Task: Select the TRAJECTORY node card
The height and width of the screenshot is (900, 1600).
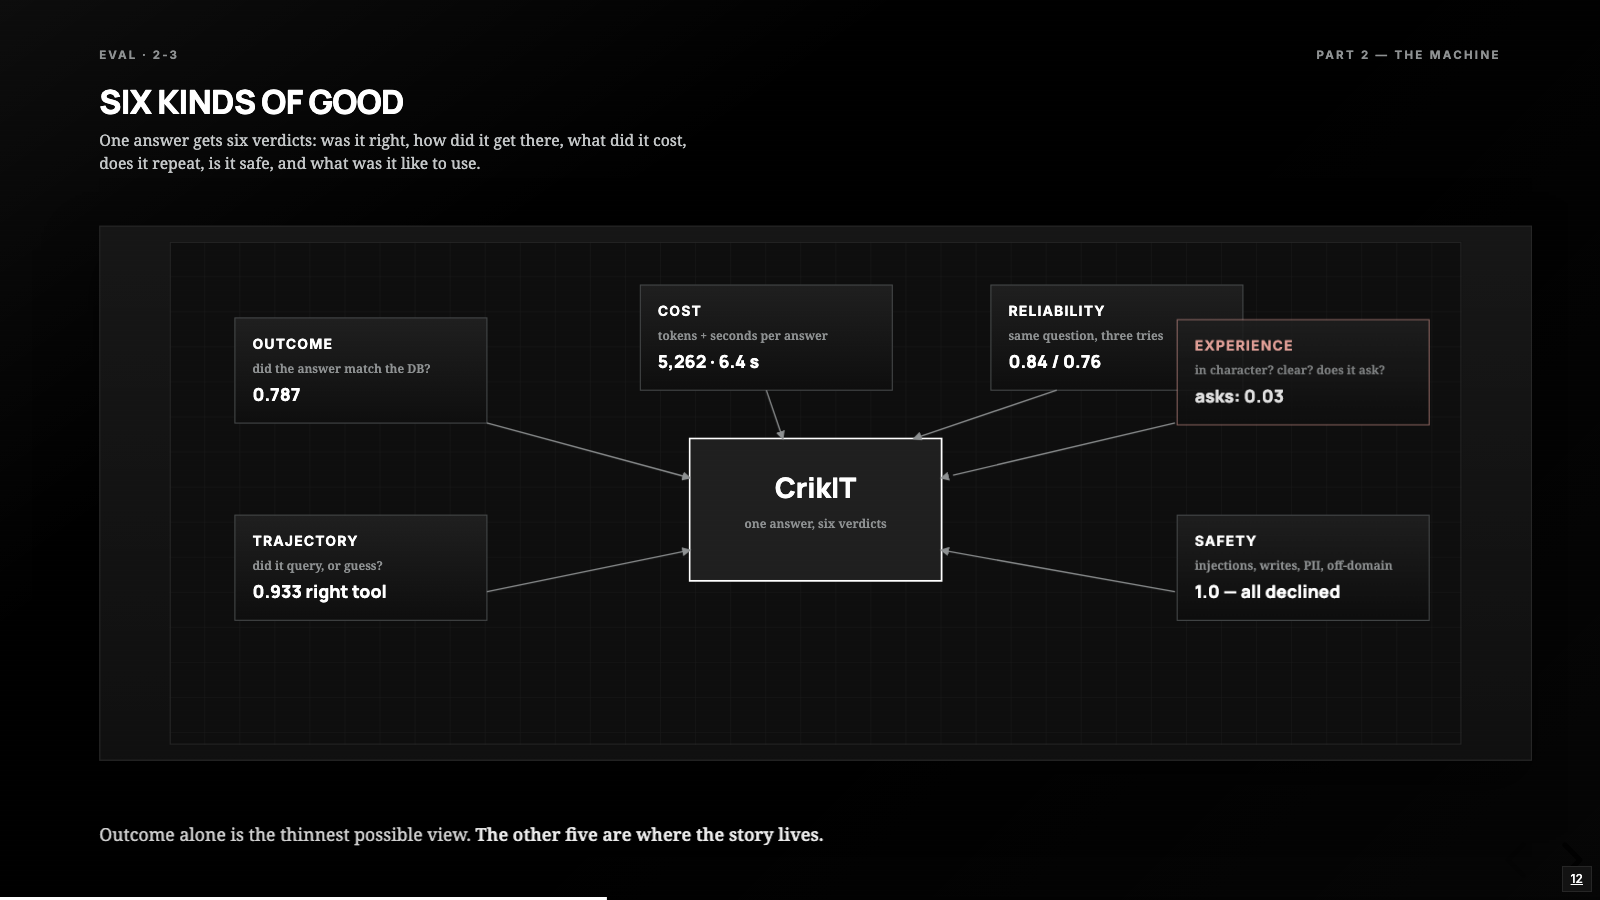Action: coord(360,567)
